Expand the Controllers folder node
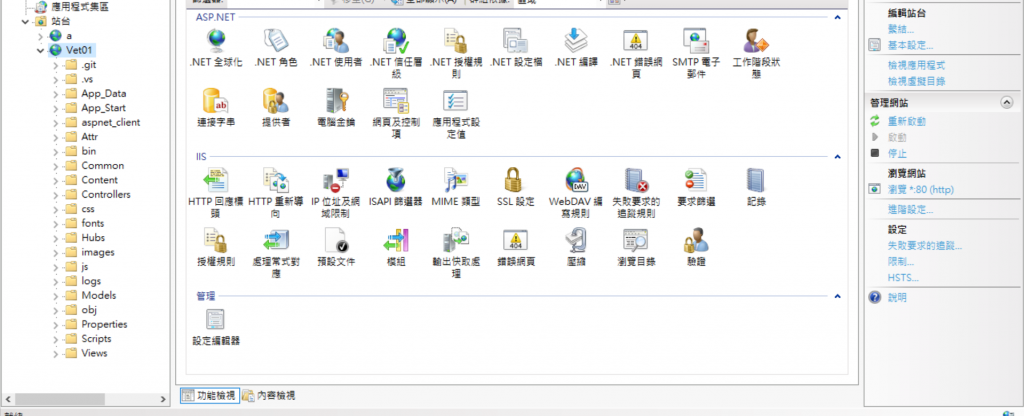The width and height of the screenshot is (1024, 416). (56, 195)
